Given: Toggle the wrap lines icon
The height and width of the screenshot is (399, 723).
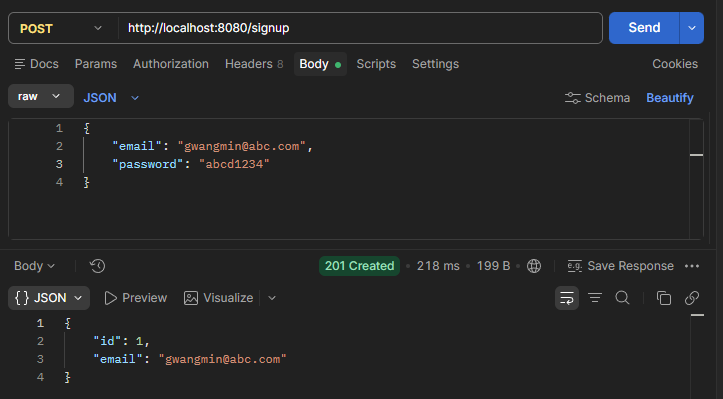Looking at the screenshot, I should click(567, 298).
